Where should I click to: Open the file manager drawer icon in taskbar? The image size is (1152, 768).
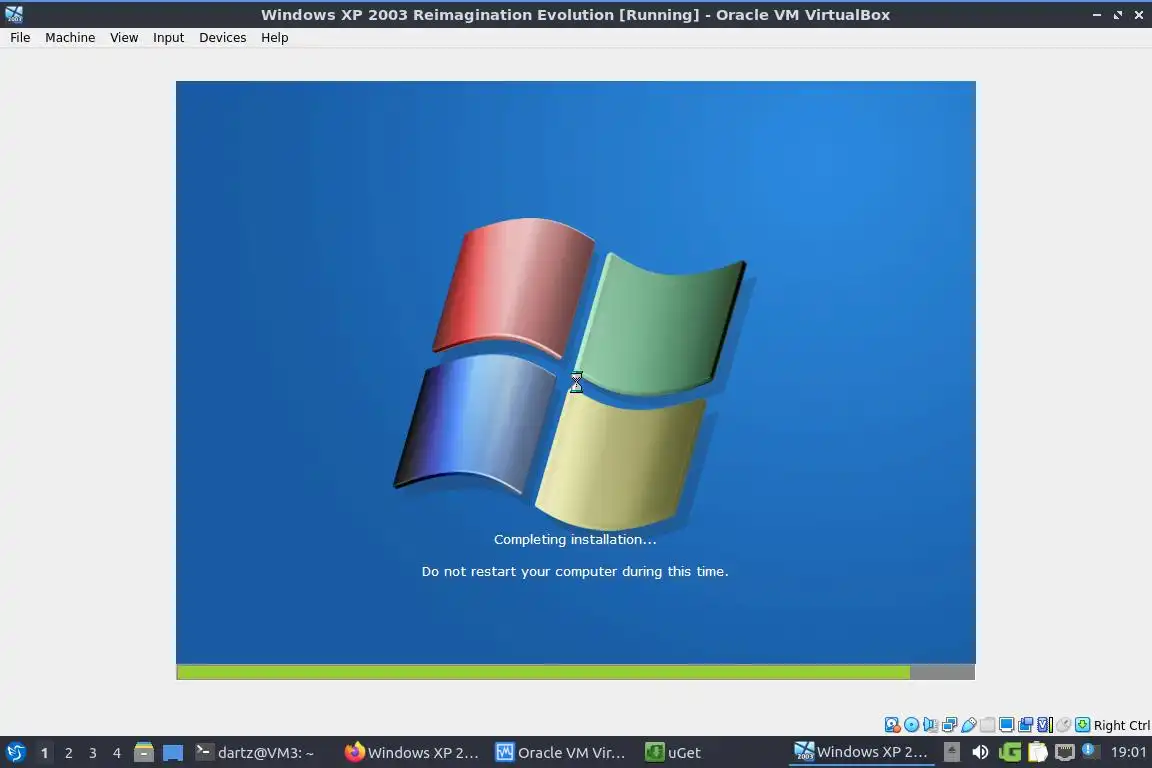pos(144,753)
